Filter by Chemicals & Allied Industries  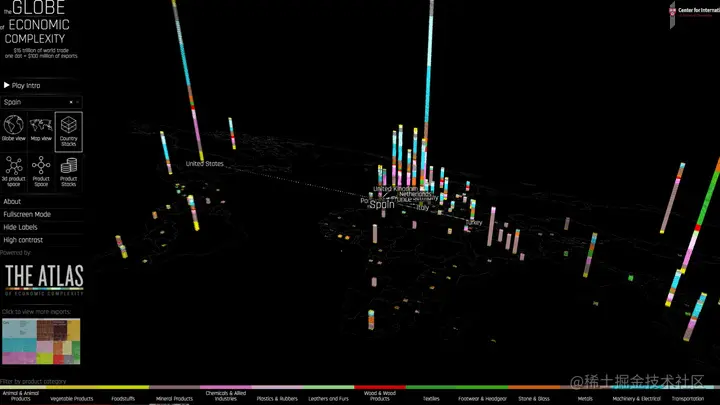[x=226, y=396]
